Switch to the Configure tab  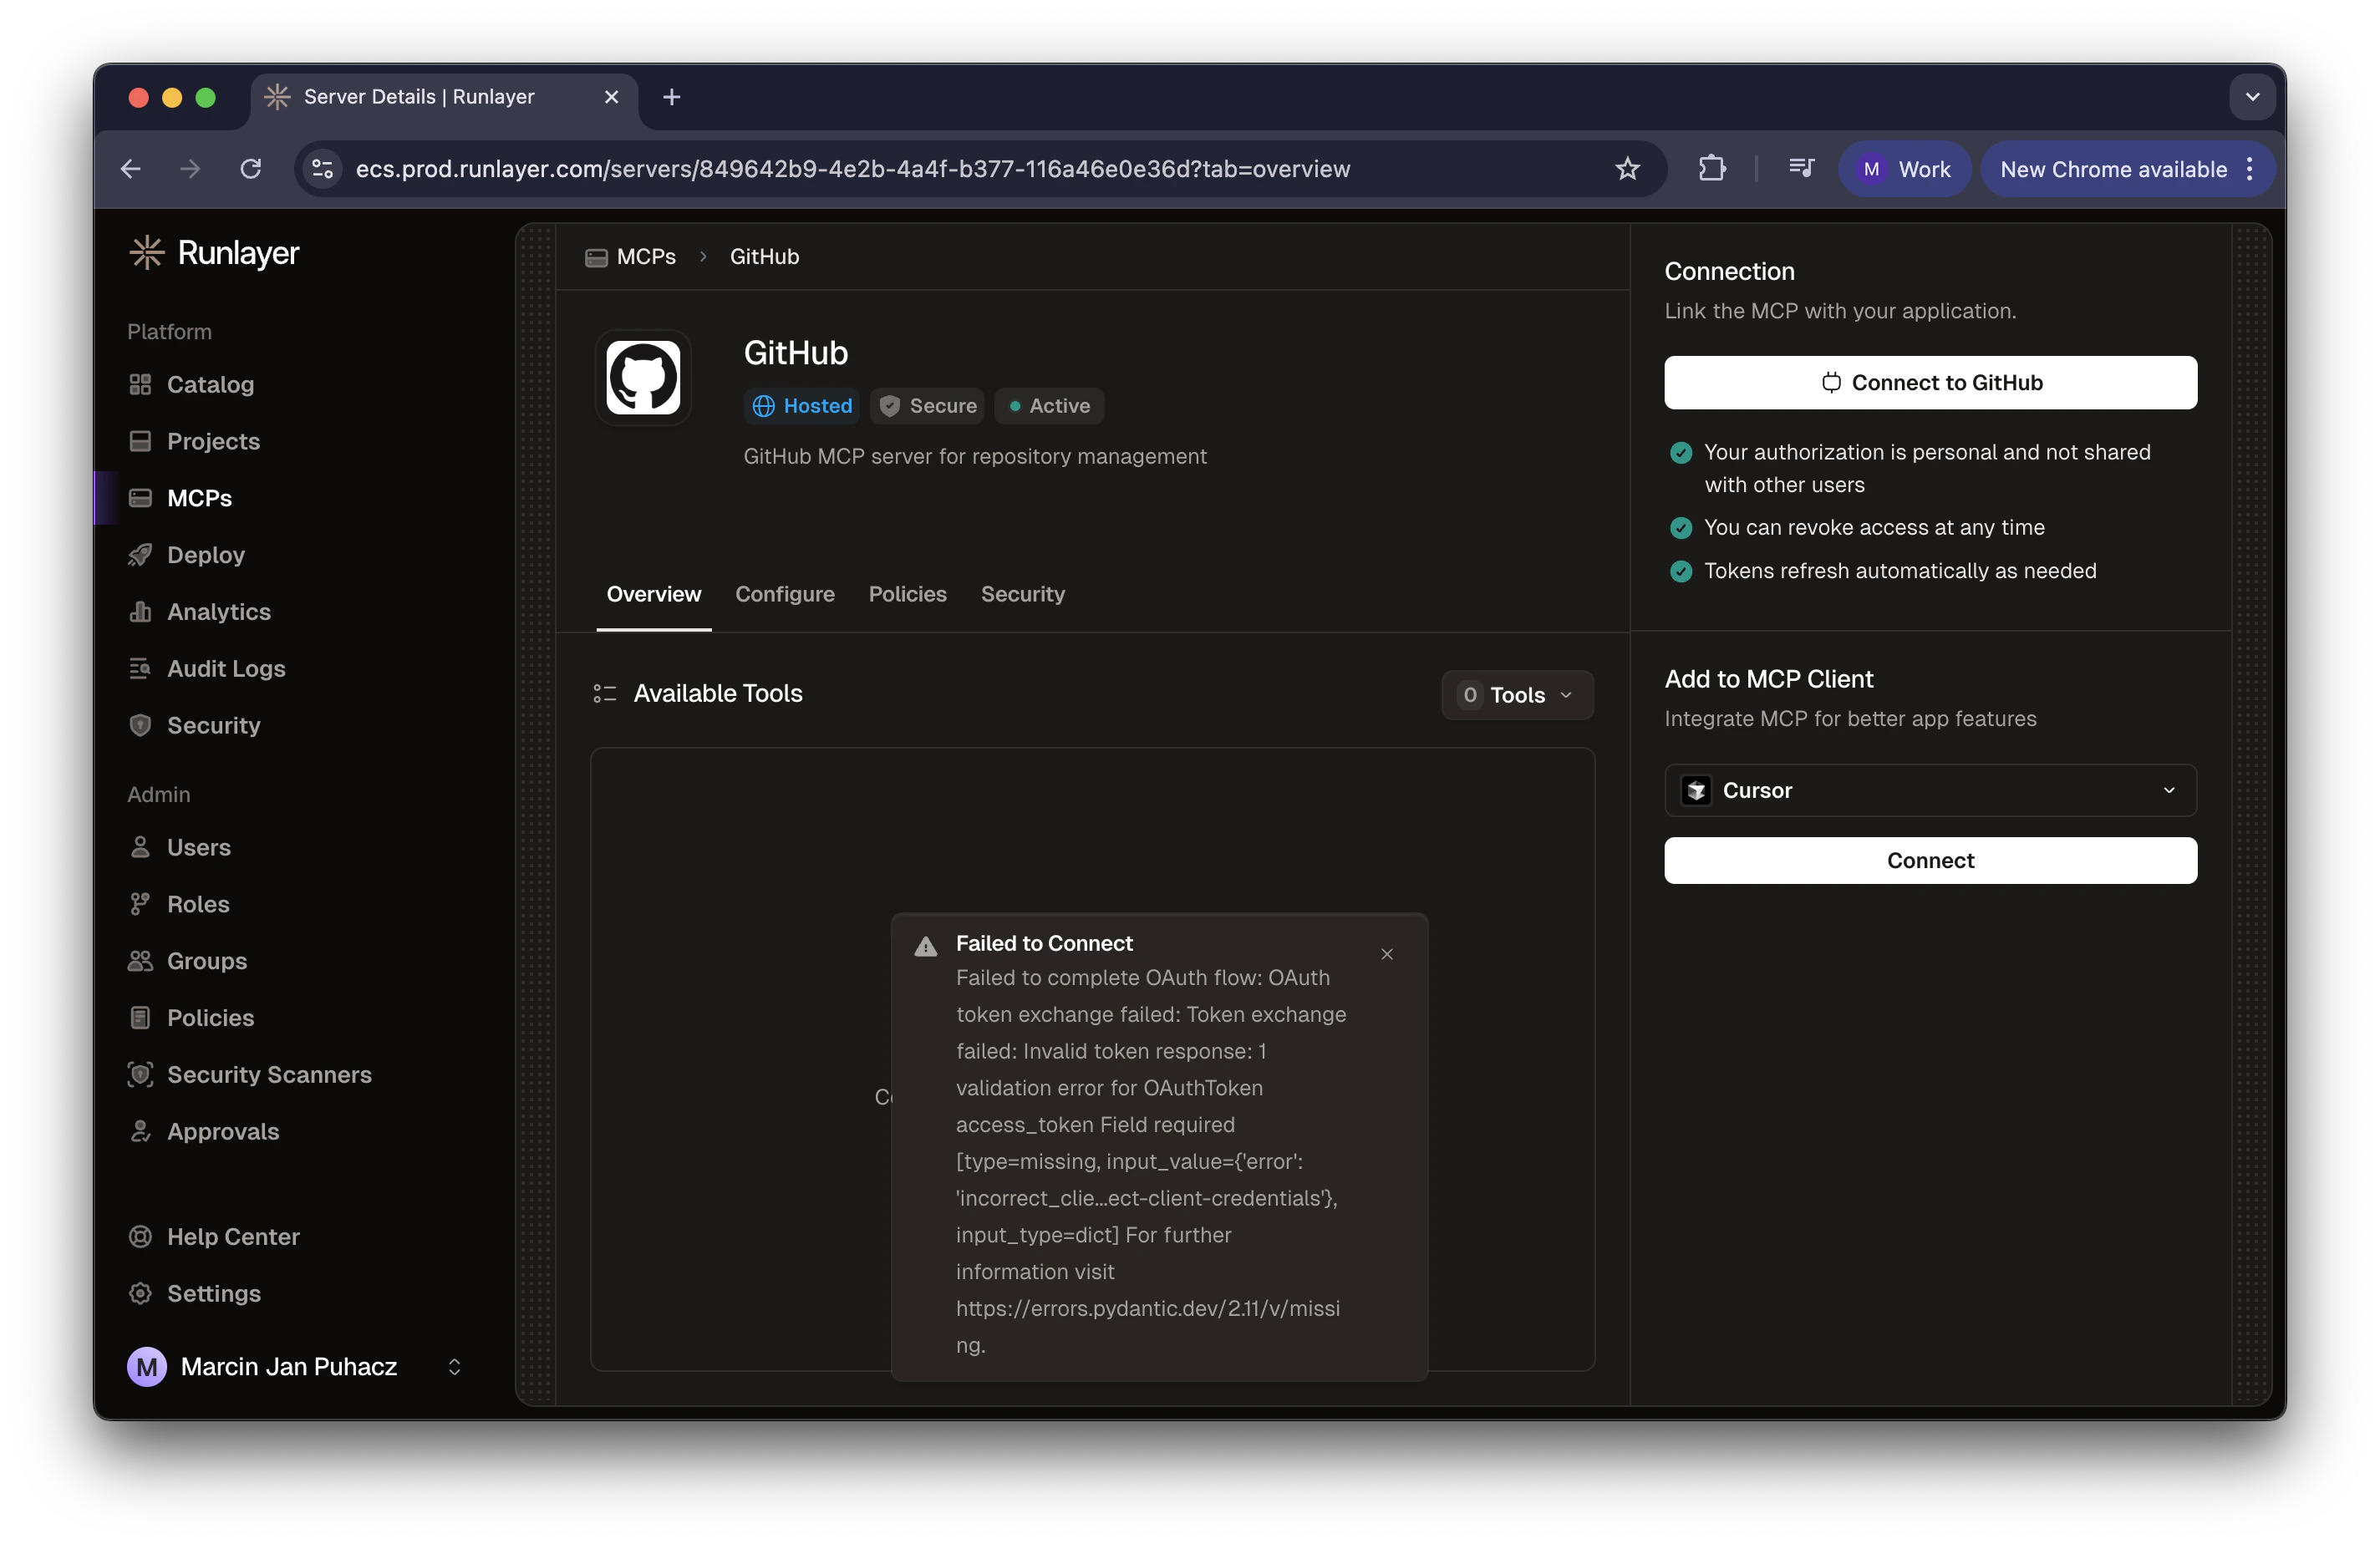[x=785, y=594]
